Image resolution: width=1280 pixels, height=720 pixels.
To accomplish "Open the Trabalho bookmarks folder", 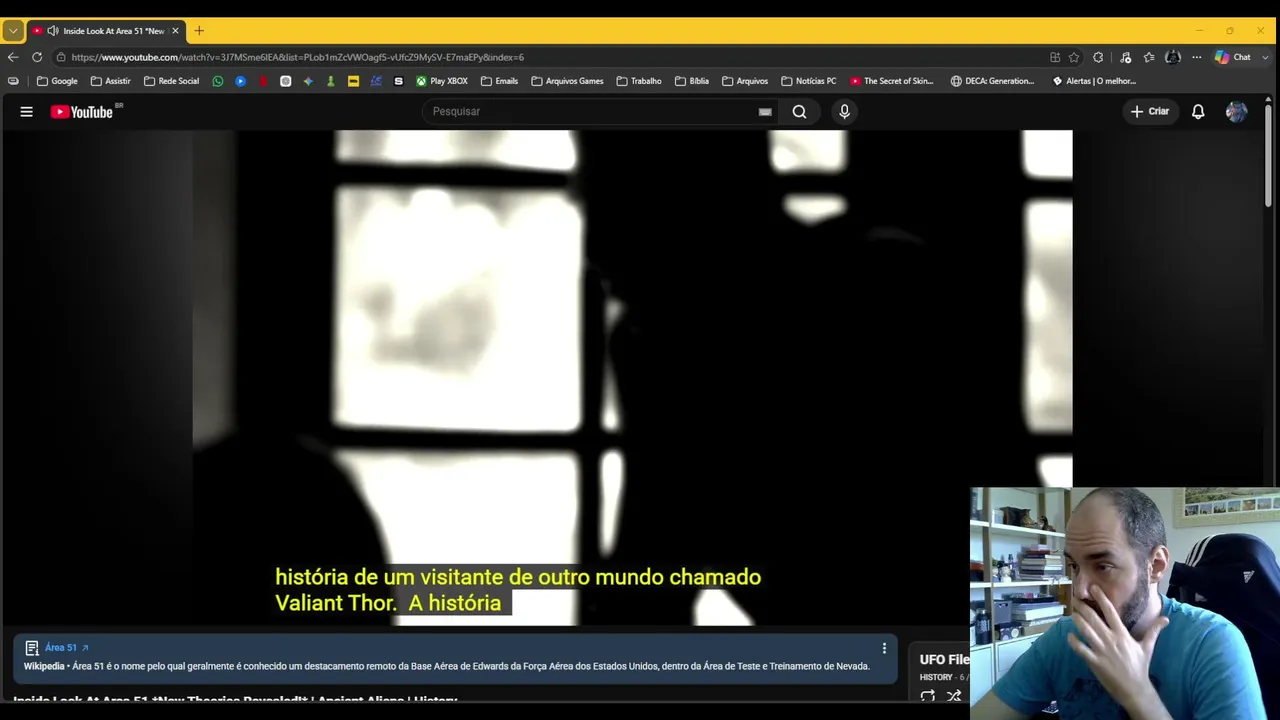I will (x=639, y=81).
